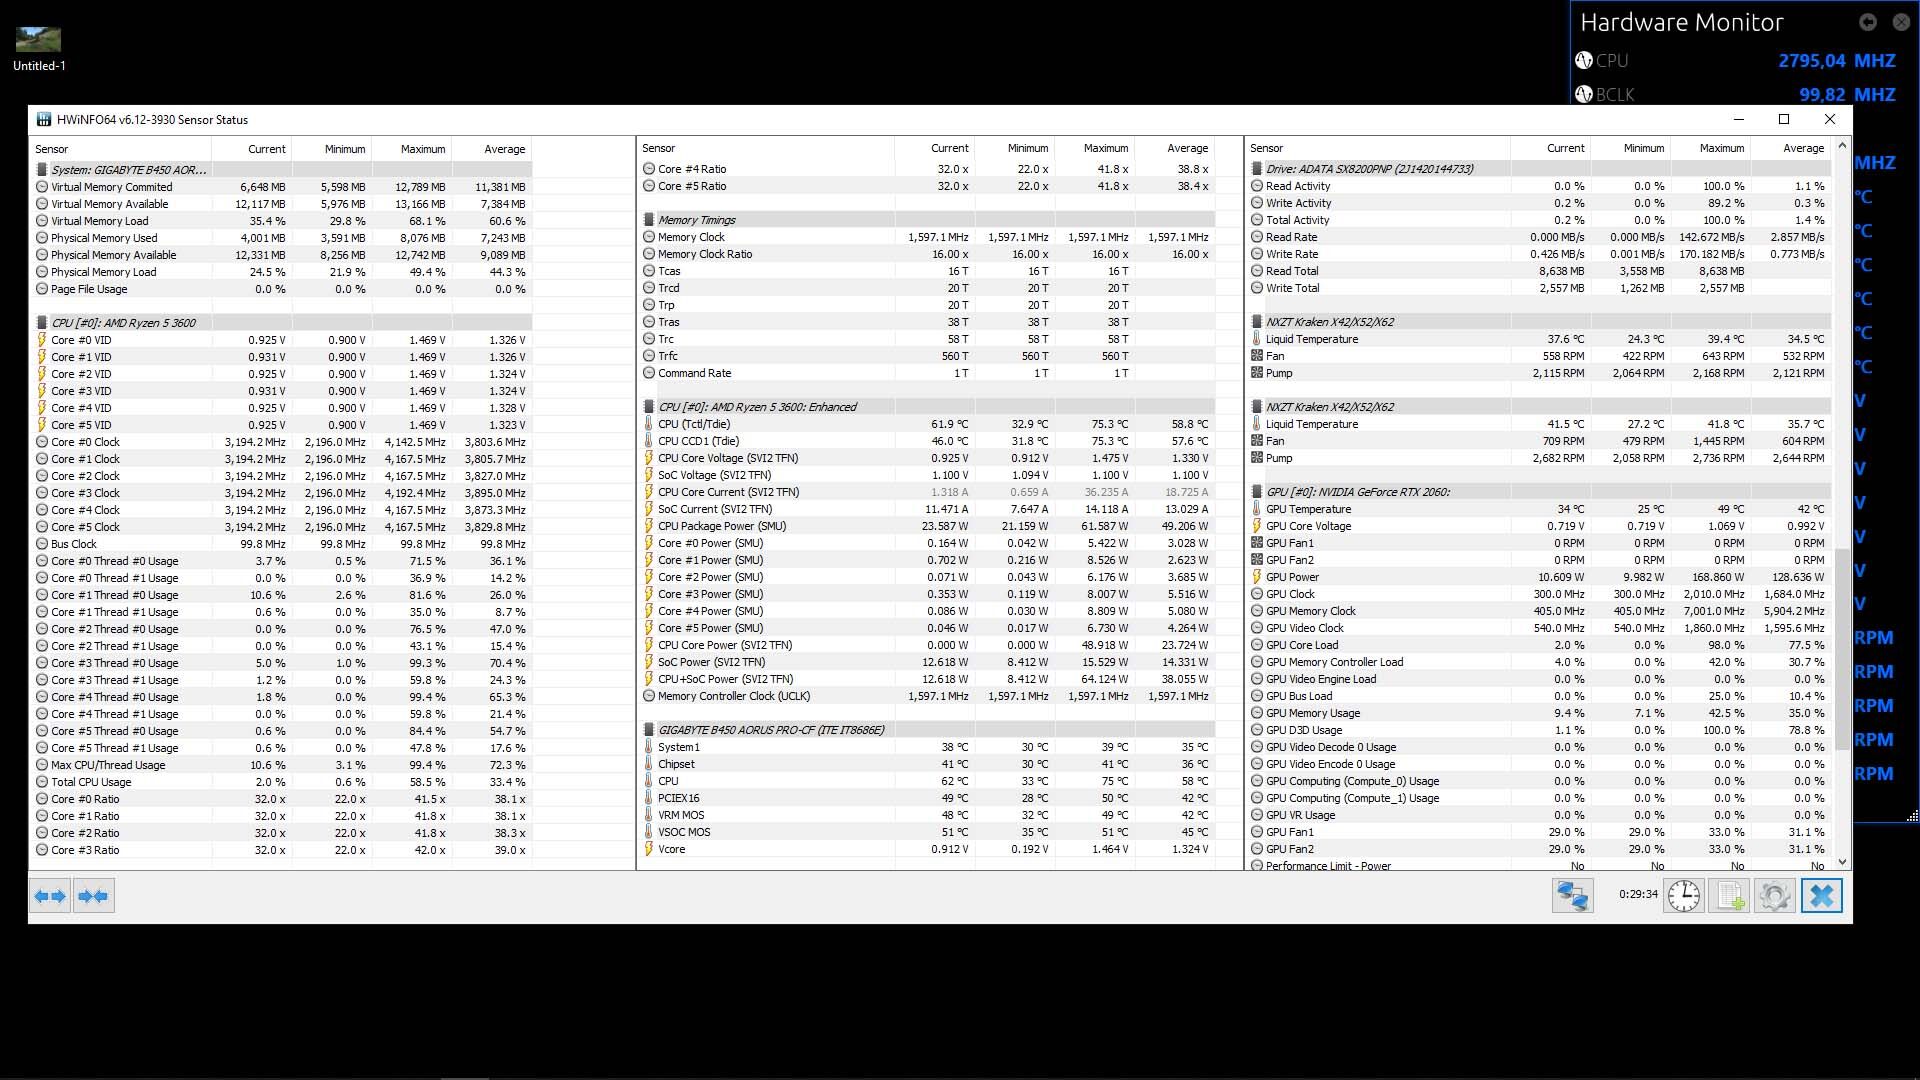The height and width of the screenshot is (1080, 1920).
Task: Collapse the CPU [#0]: AMD Ryzen 5 3600 group
Action: [123, 323]
